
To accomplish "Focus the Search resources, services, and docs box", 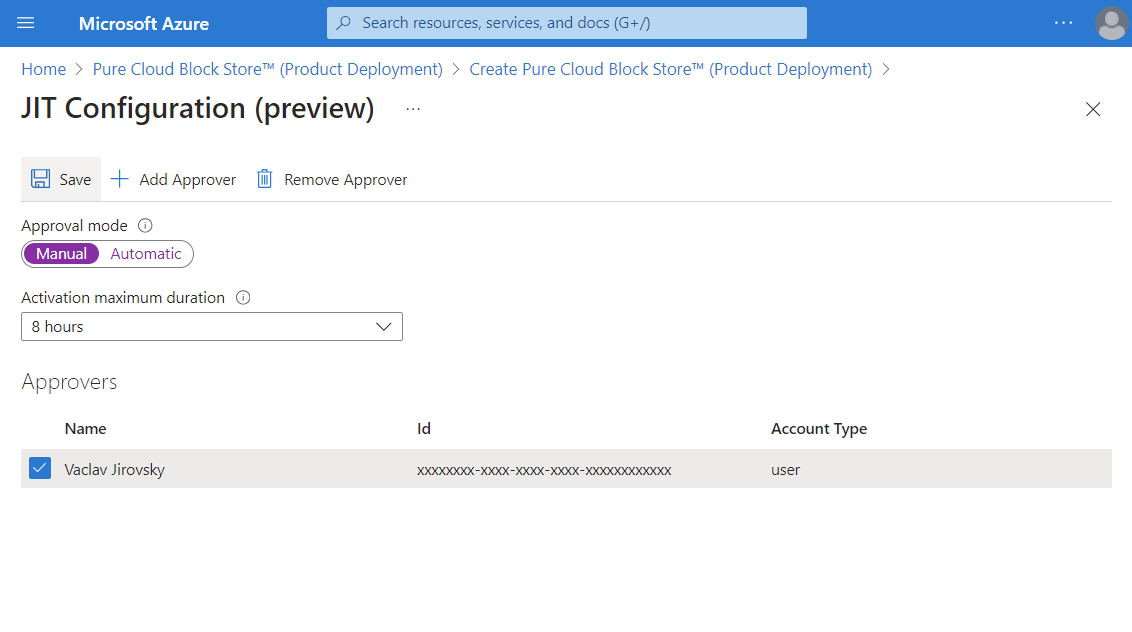I will [x=567, y=23].
